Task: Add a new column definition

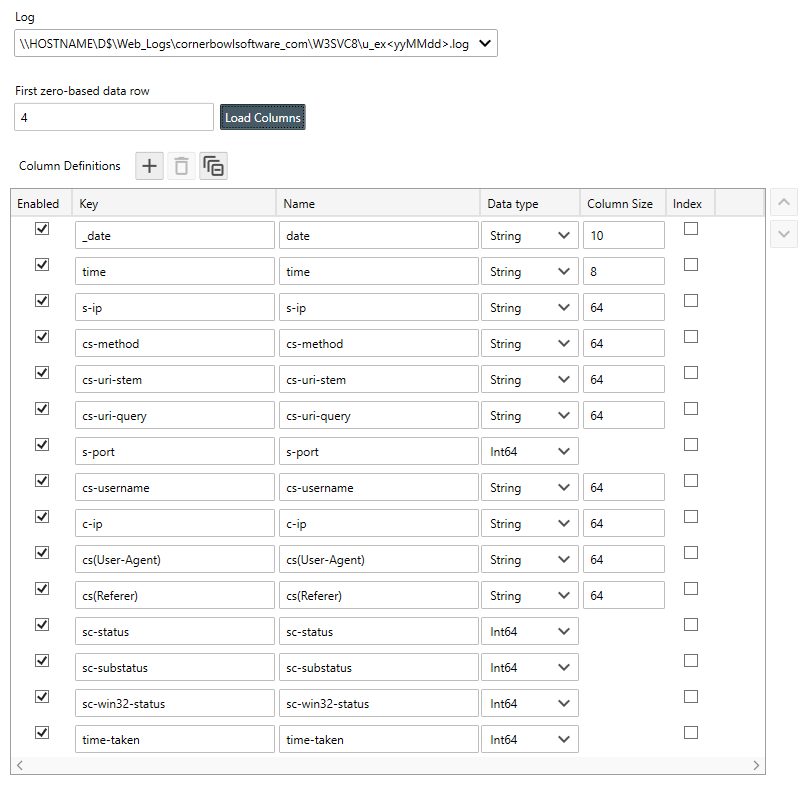Action: [x=148, y=166]
